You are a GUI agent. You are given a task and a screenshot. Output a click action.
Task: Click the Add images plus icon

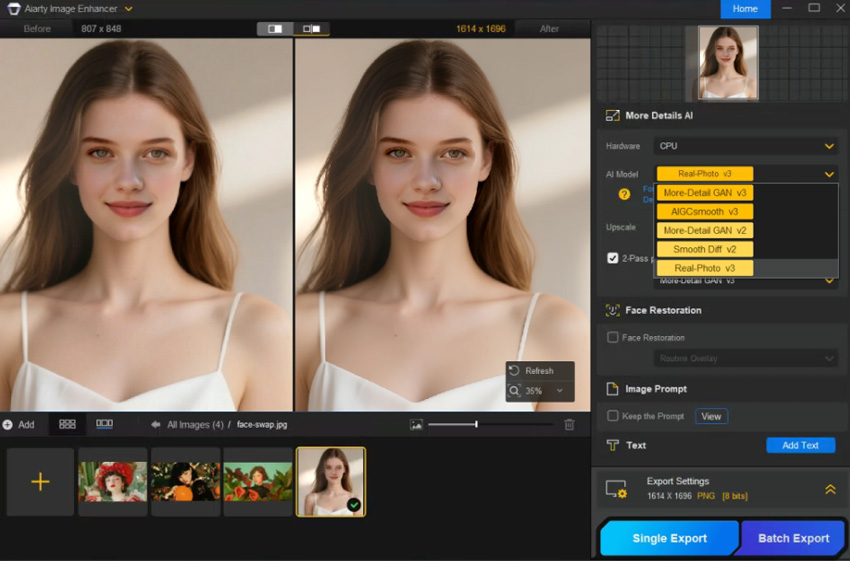pos(8,424)
